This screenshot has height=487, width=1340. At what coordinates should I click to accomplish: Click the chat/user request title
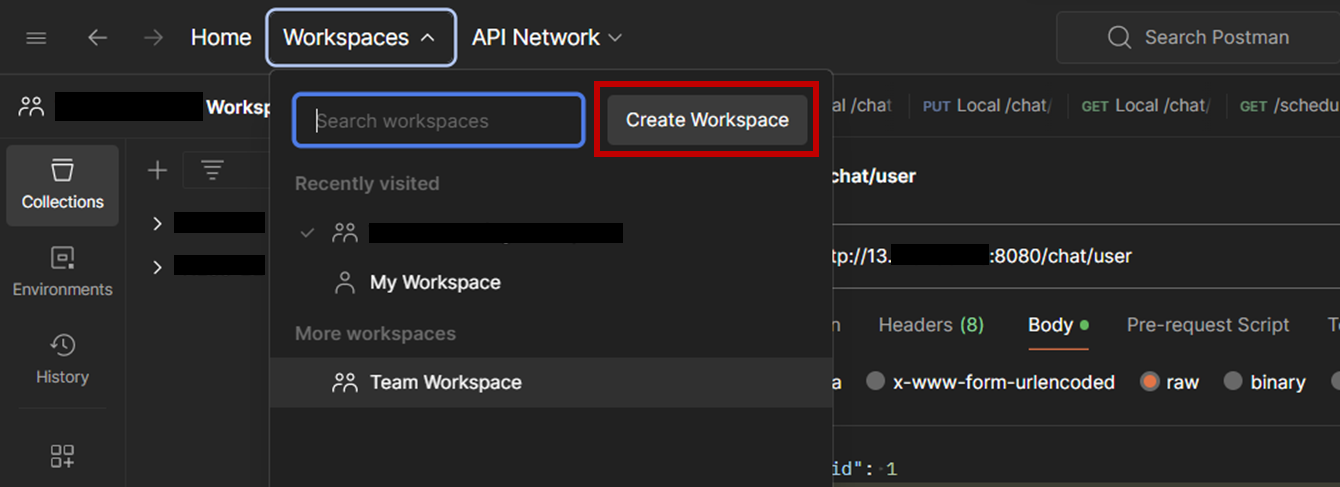pyautogui.click(x=874, y=176)
